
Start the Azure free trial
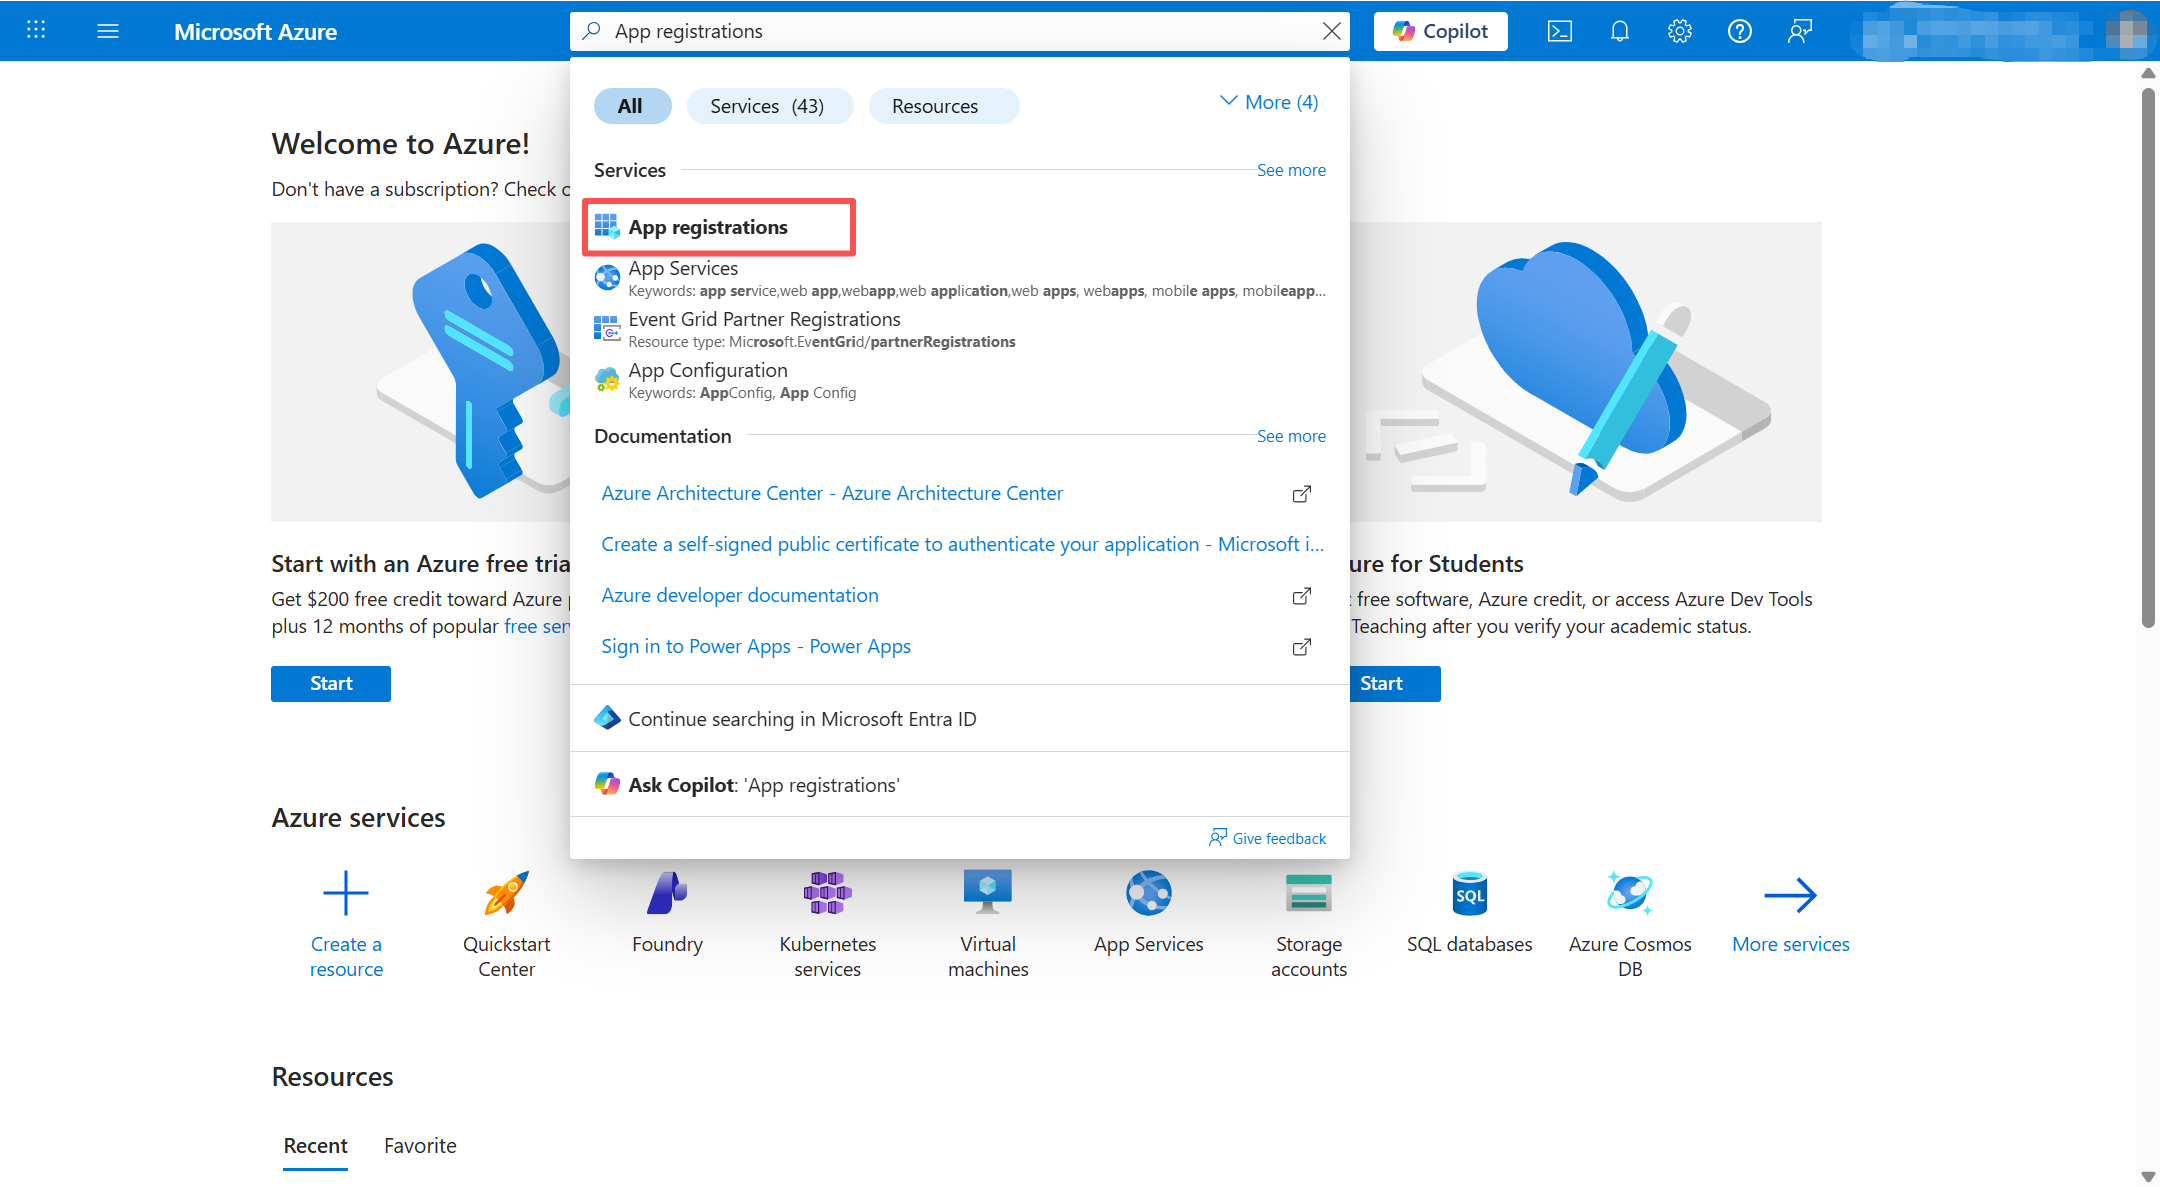[x=331, y=684]
